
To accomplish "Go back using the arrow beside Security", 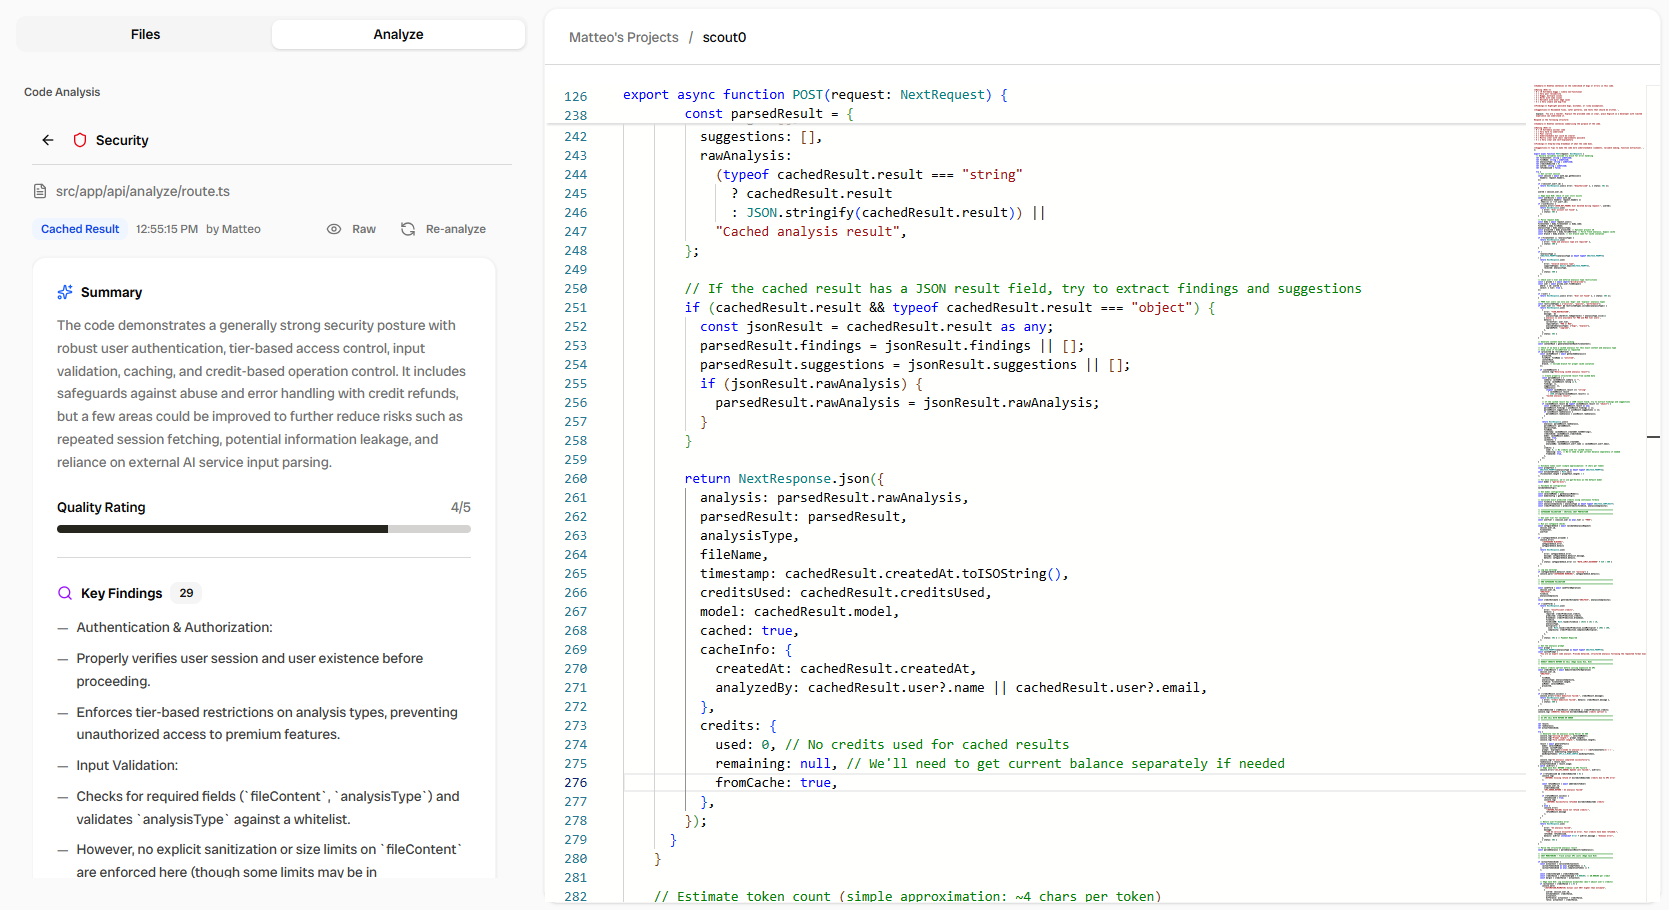I will 48,140.
